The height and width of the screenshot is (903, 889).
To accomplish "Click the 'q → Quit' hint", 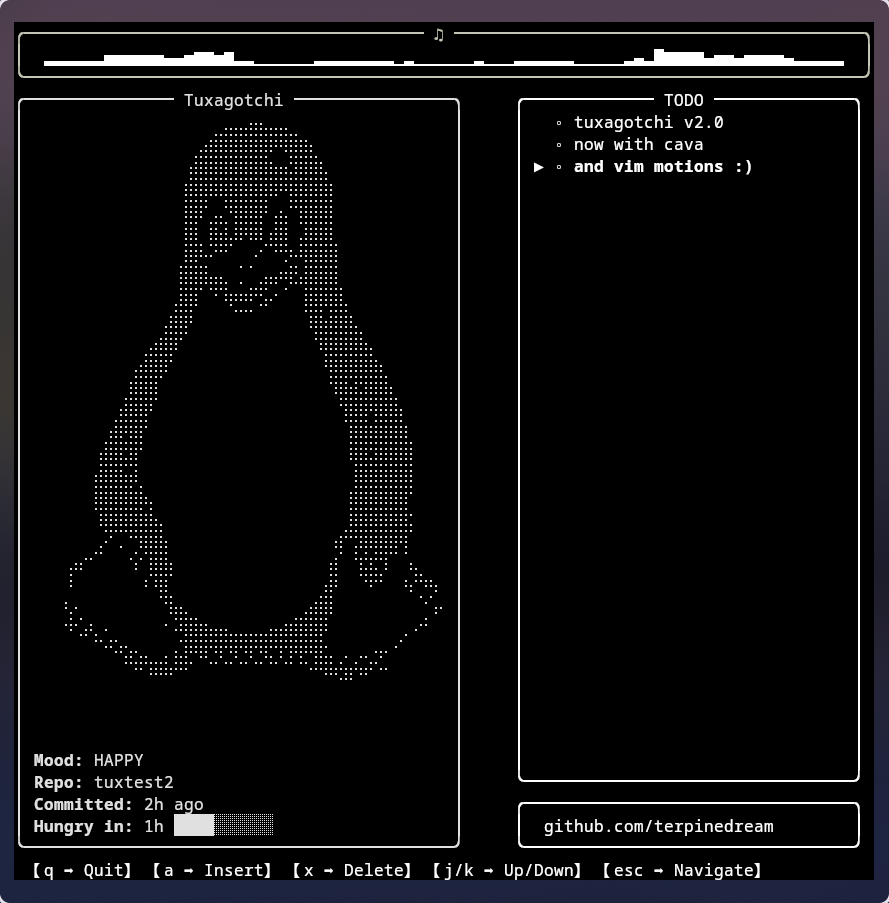I will (x=82, y=870).
